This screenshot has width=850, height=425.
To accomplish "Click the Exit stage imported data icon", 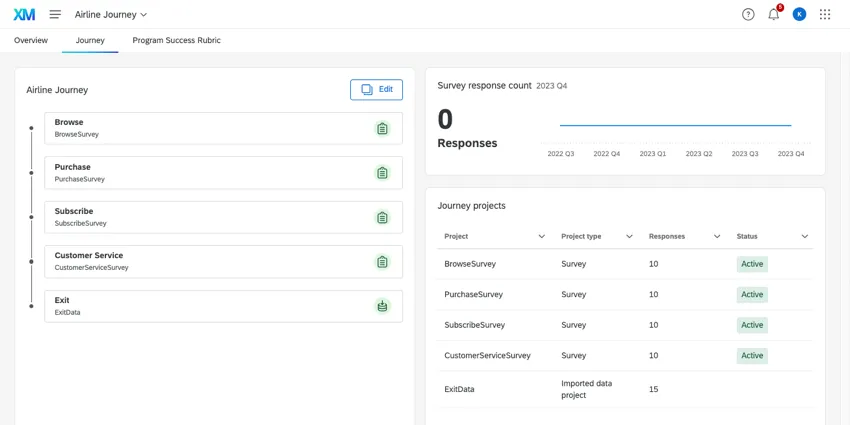I will [x=382, y=306].
